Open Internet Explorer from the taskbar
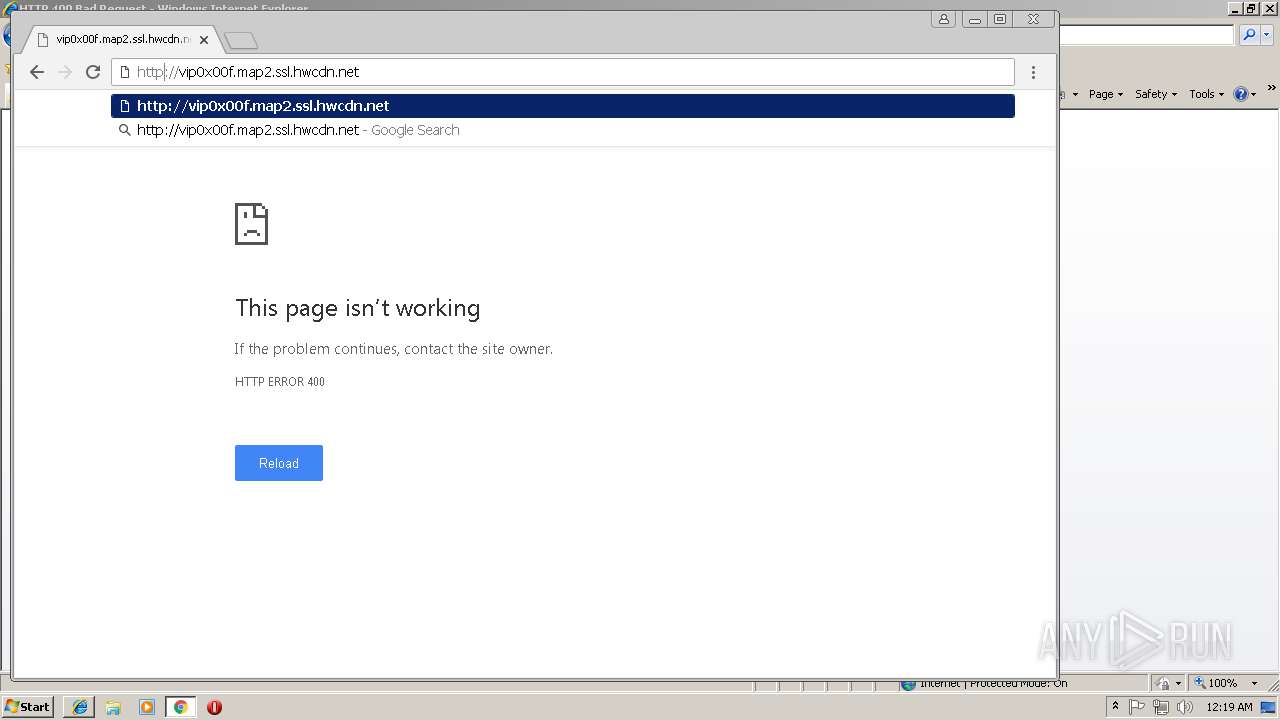This screenshot has width=1280, height=720. 80,707
